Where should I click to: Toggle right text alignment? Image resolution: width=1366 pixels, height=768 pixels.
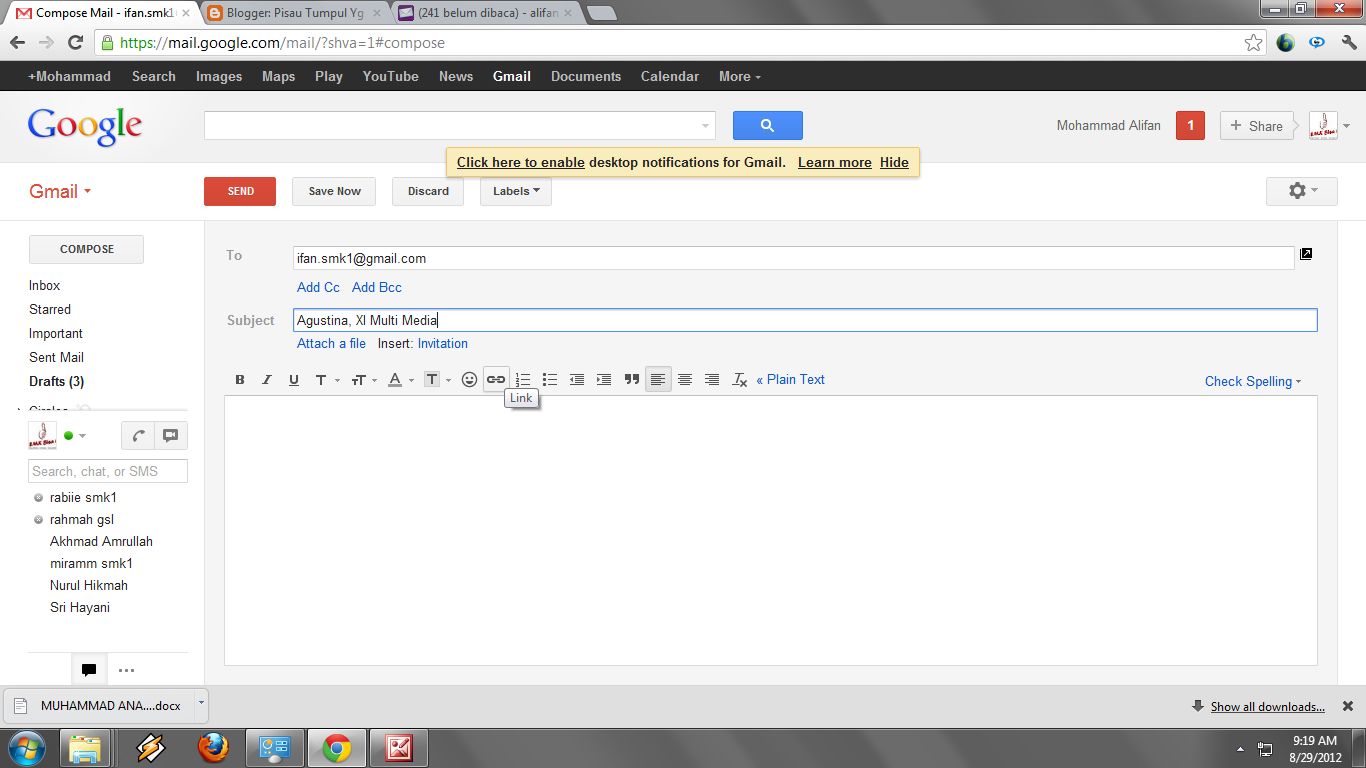pyautogui.click(x=712, y=379)
